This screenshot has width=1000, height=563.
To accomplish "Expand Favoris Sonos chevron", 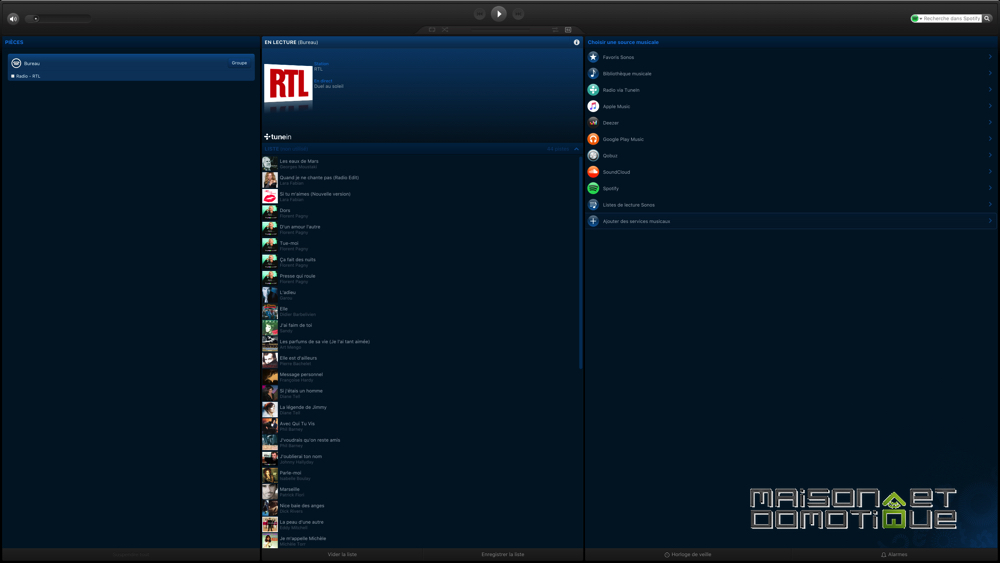I will tap(990, 57).
